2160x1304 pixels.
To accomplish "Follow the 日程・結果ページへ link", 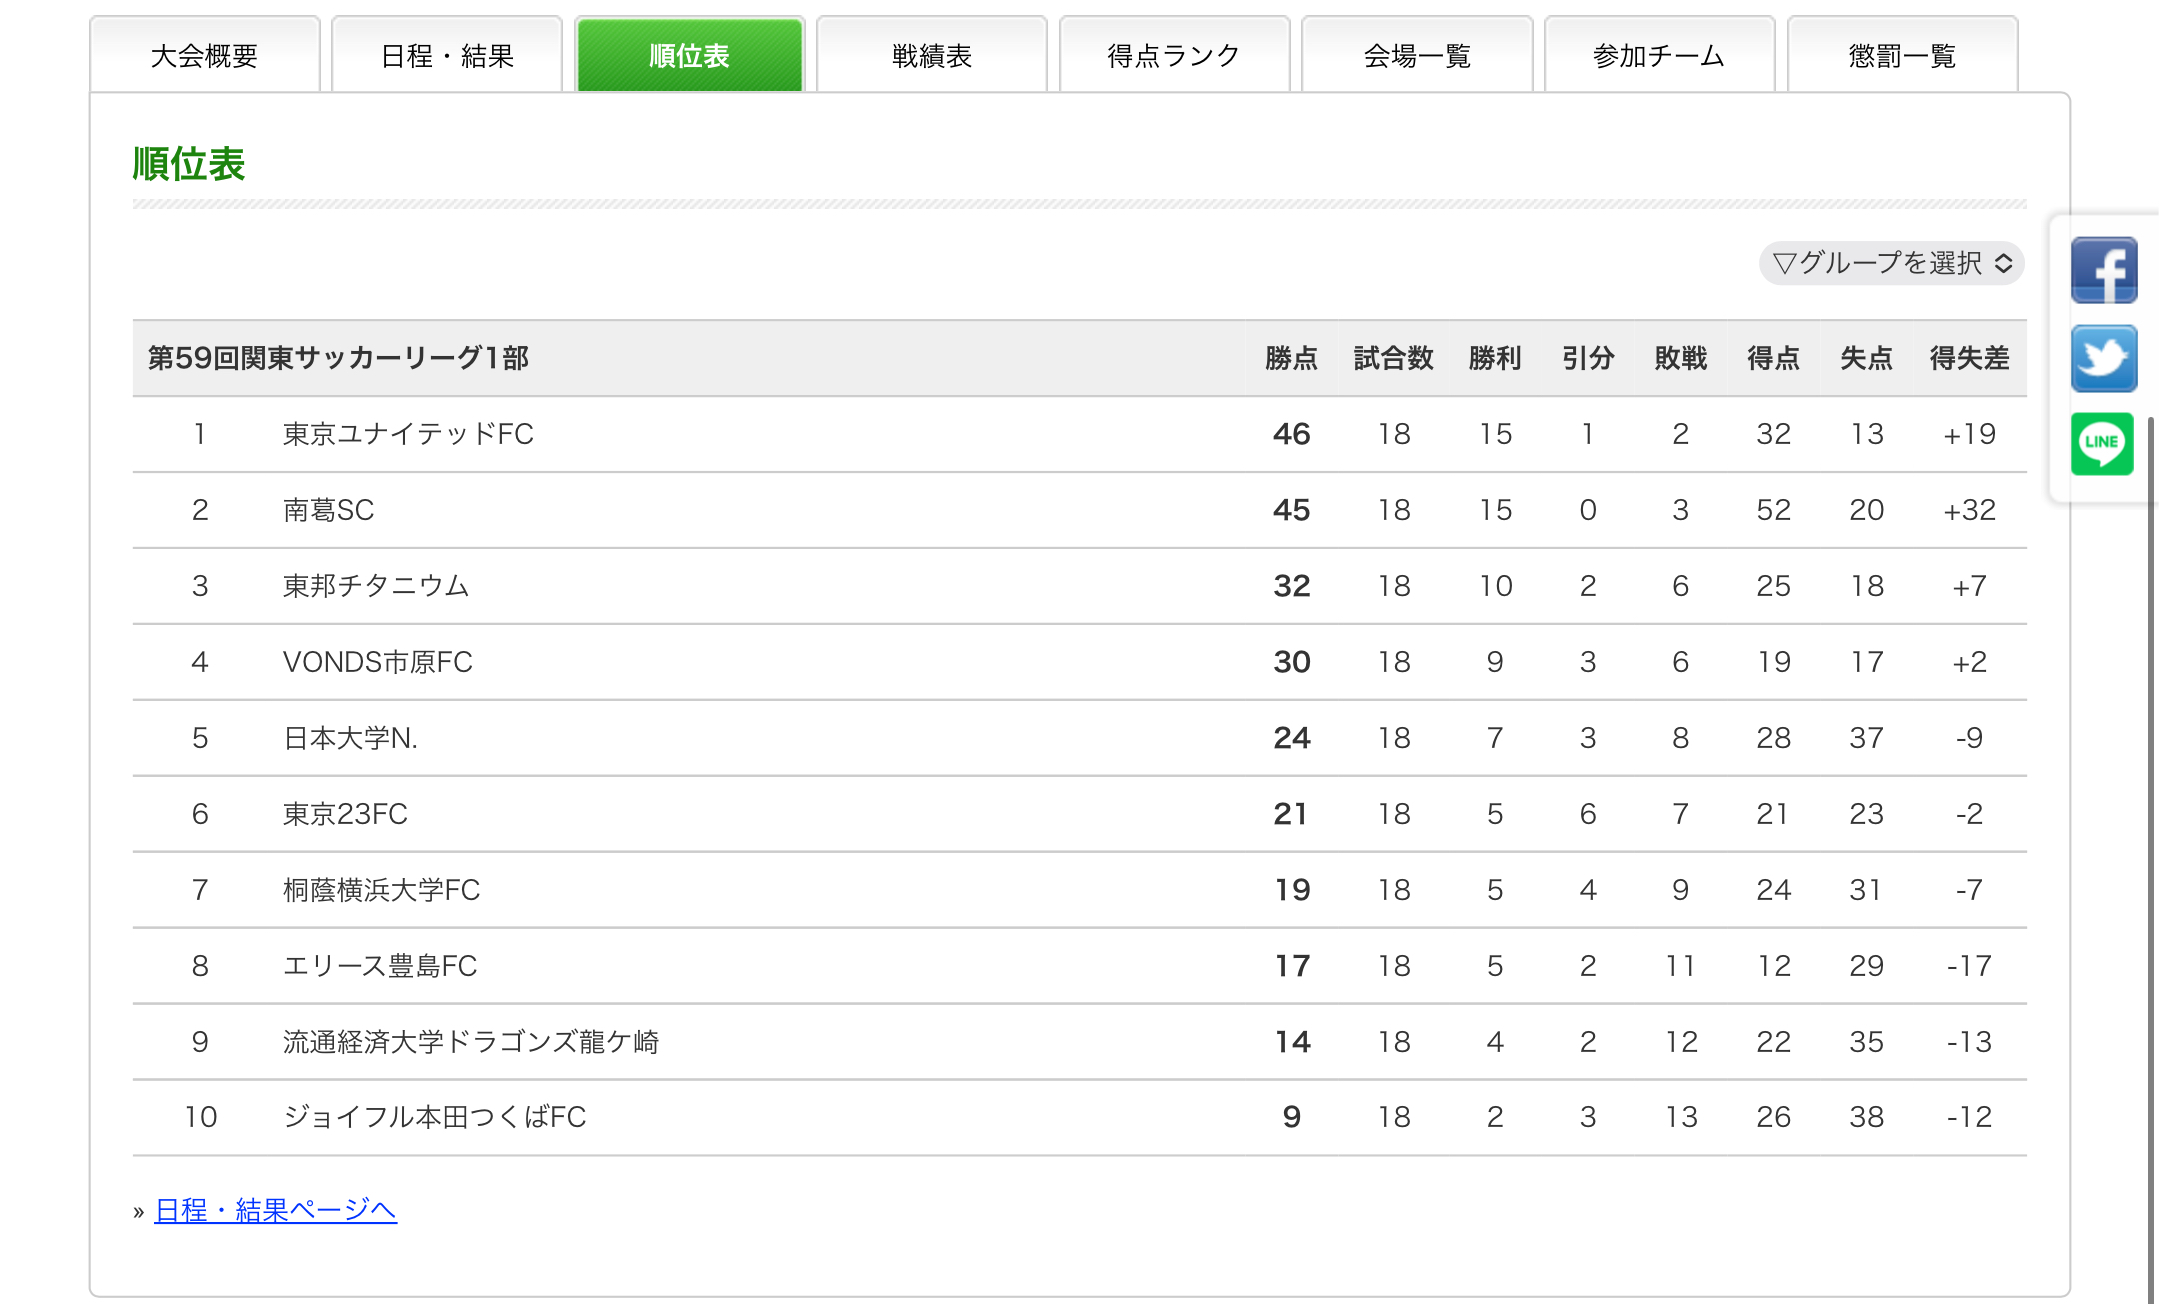I will pos(276,1210).
